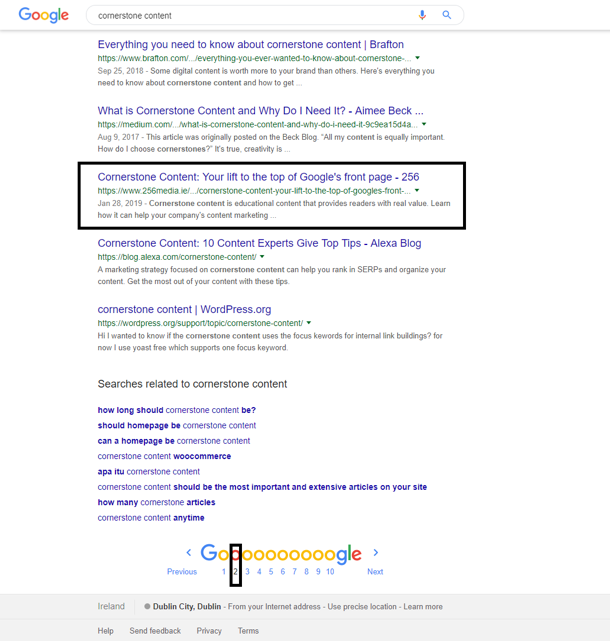Open the Privacy footer link
The image size is (610, 641).
tap(209, 631)
